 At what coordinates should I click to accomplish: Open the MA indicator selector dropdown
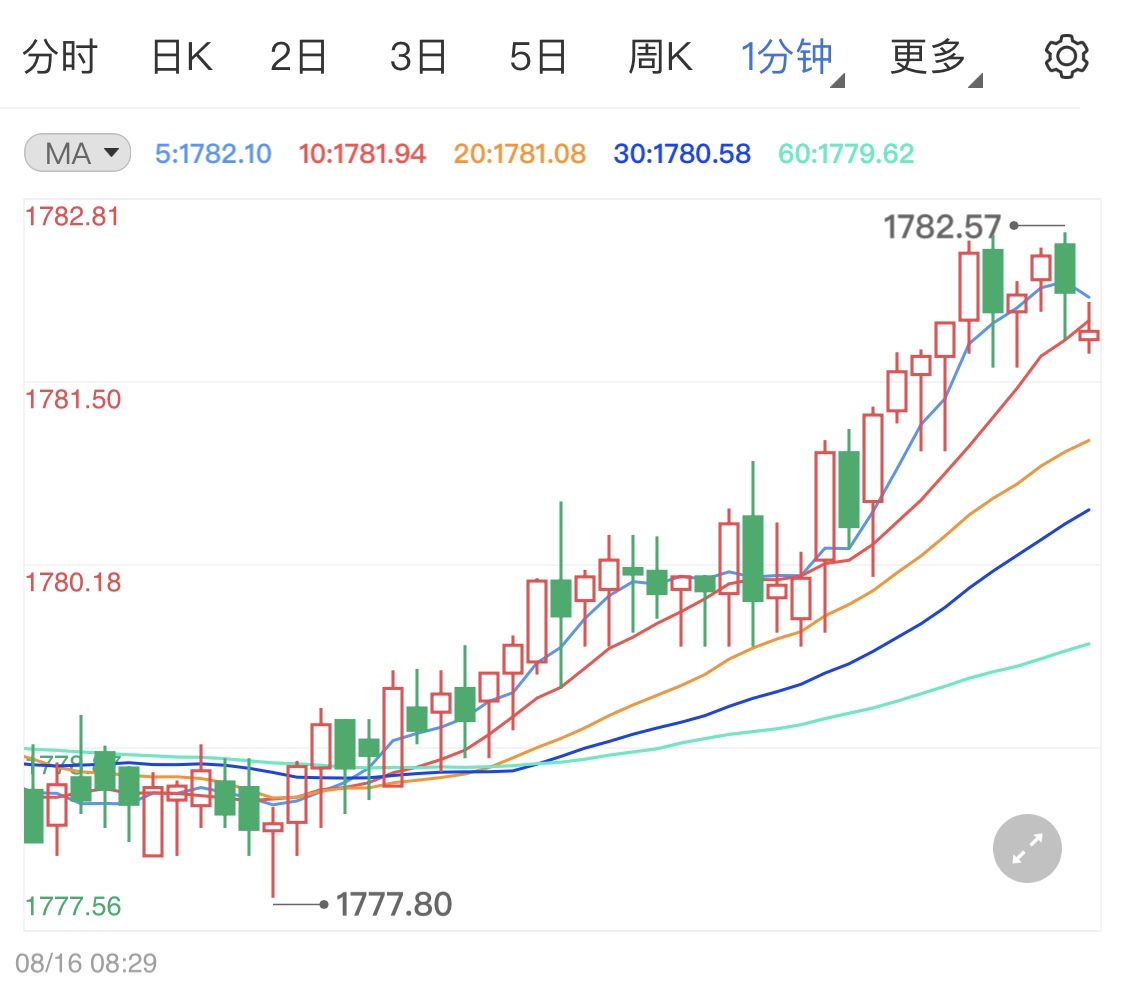coord(77,153)
